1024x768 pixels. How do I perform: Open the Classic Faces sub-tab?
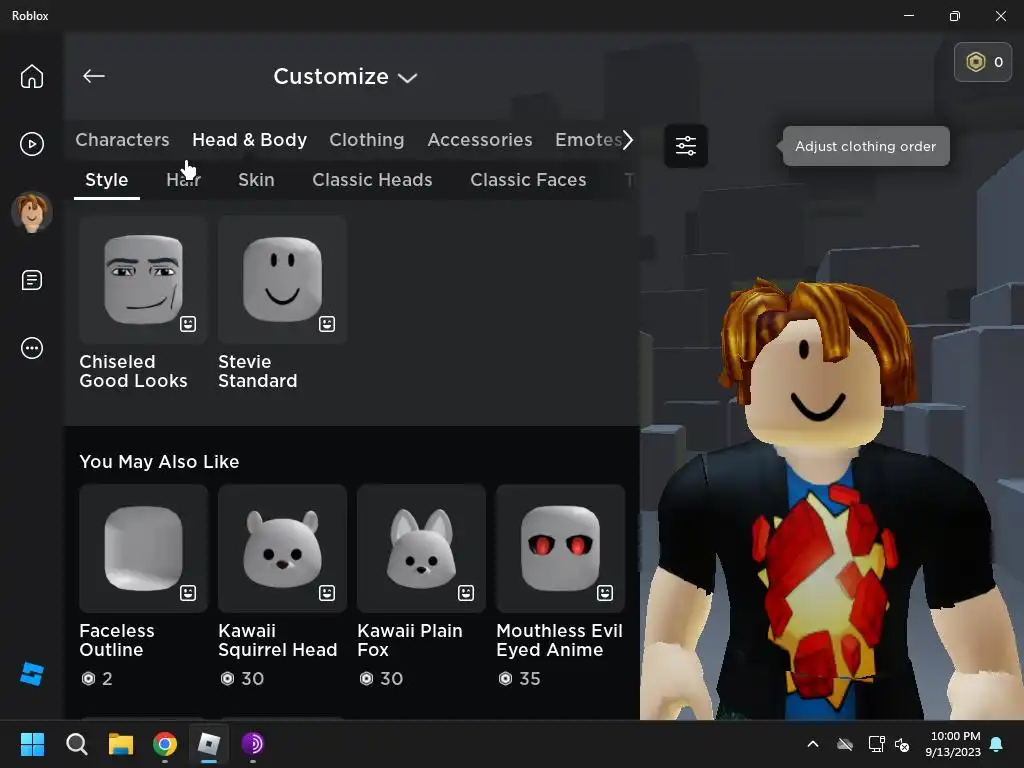point(528,180)
